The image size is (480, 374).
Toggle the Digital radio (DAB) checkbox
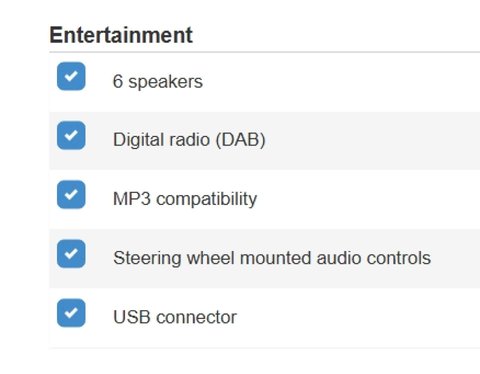(x=71, y=135)
